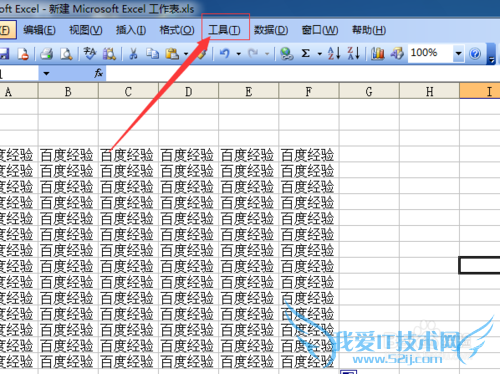Viewport: 500px width, 374px height.
Task: Click the Print icon
Action: click(x=47, y=54)
